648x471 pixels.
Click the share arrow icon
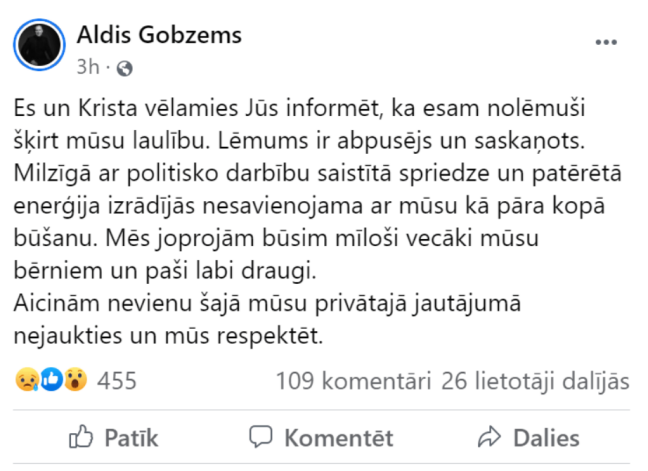click(489, 437)
